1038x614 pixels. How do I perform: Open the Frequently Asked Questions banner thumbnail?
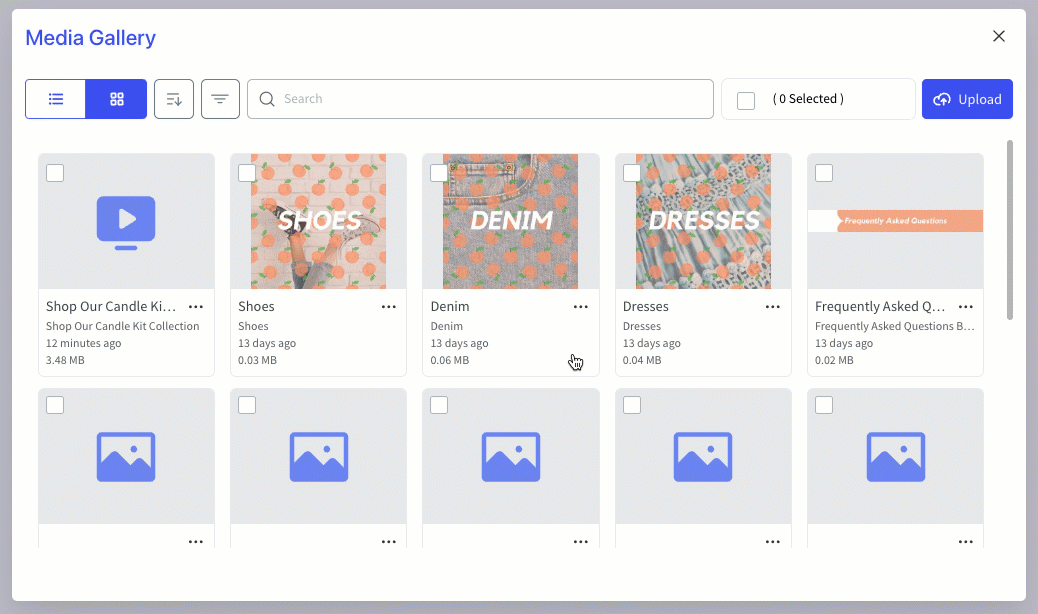[x=895, y=221]
